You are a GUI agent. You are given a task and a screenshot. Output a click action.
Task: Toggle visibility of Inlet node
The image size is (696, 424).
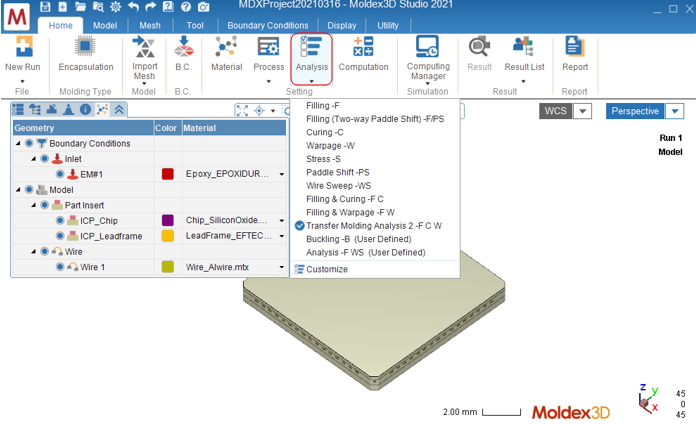44,159
